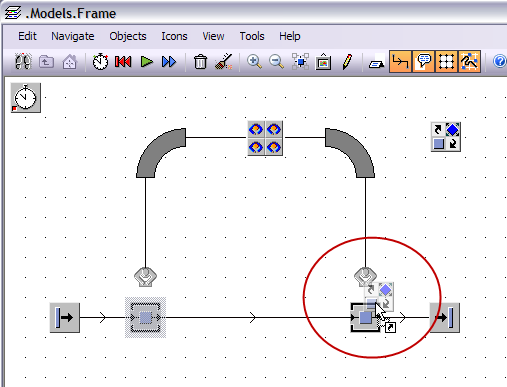Click the pencil edit icon
The image size is (507, 387).
(x=347, y=62)
